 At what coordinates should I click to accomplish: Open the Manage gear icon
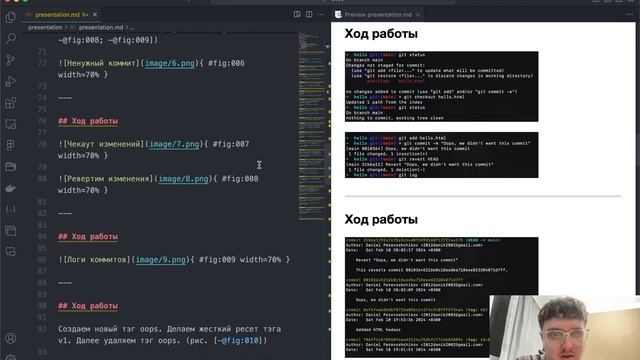tap(11, 357)
